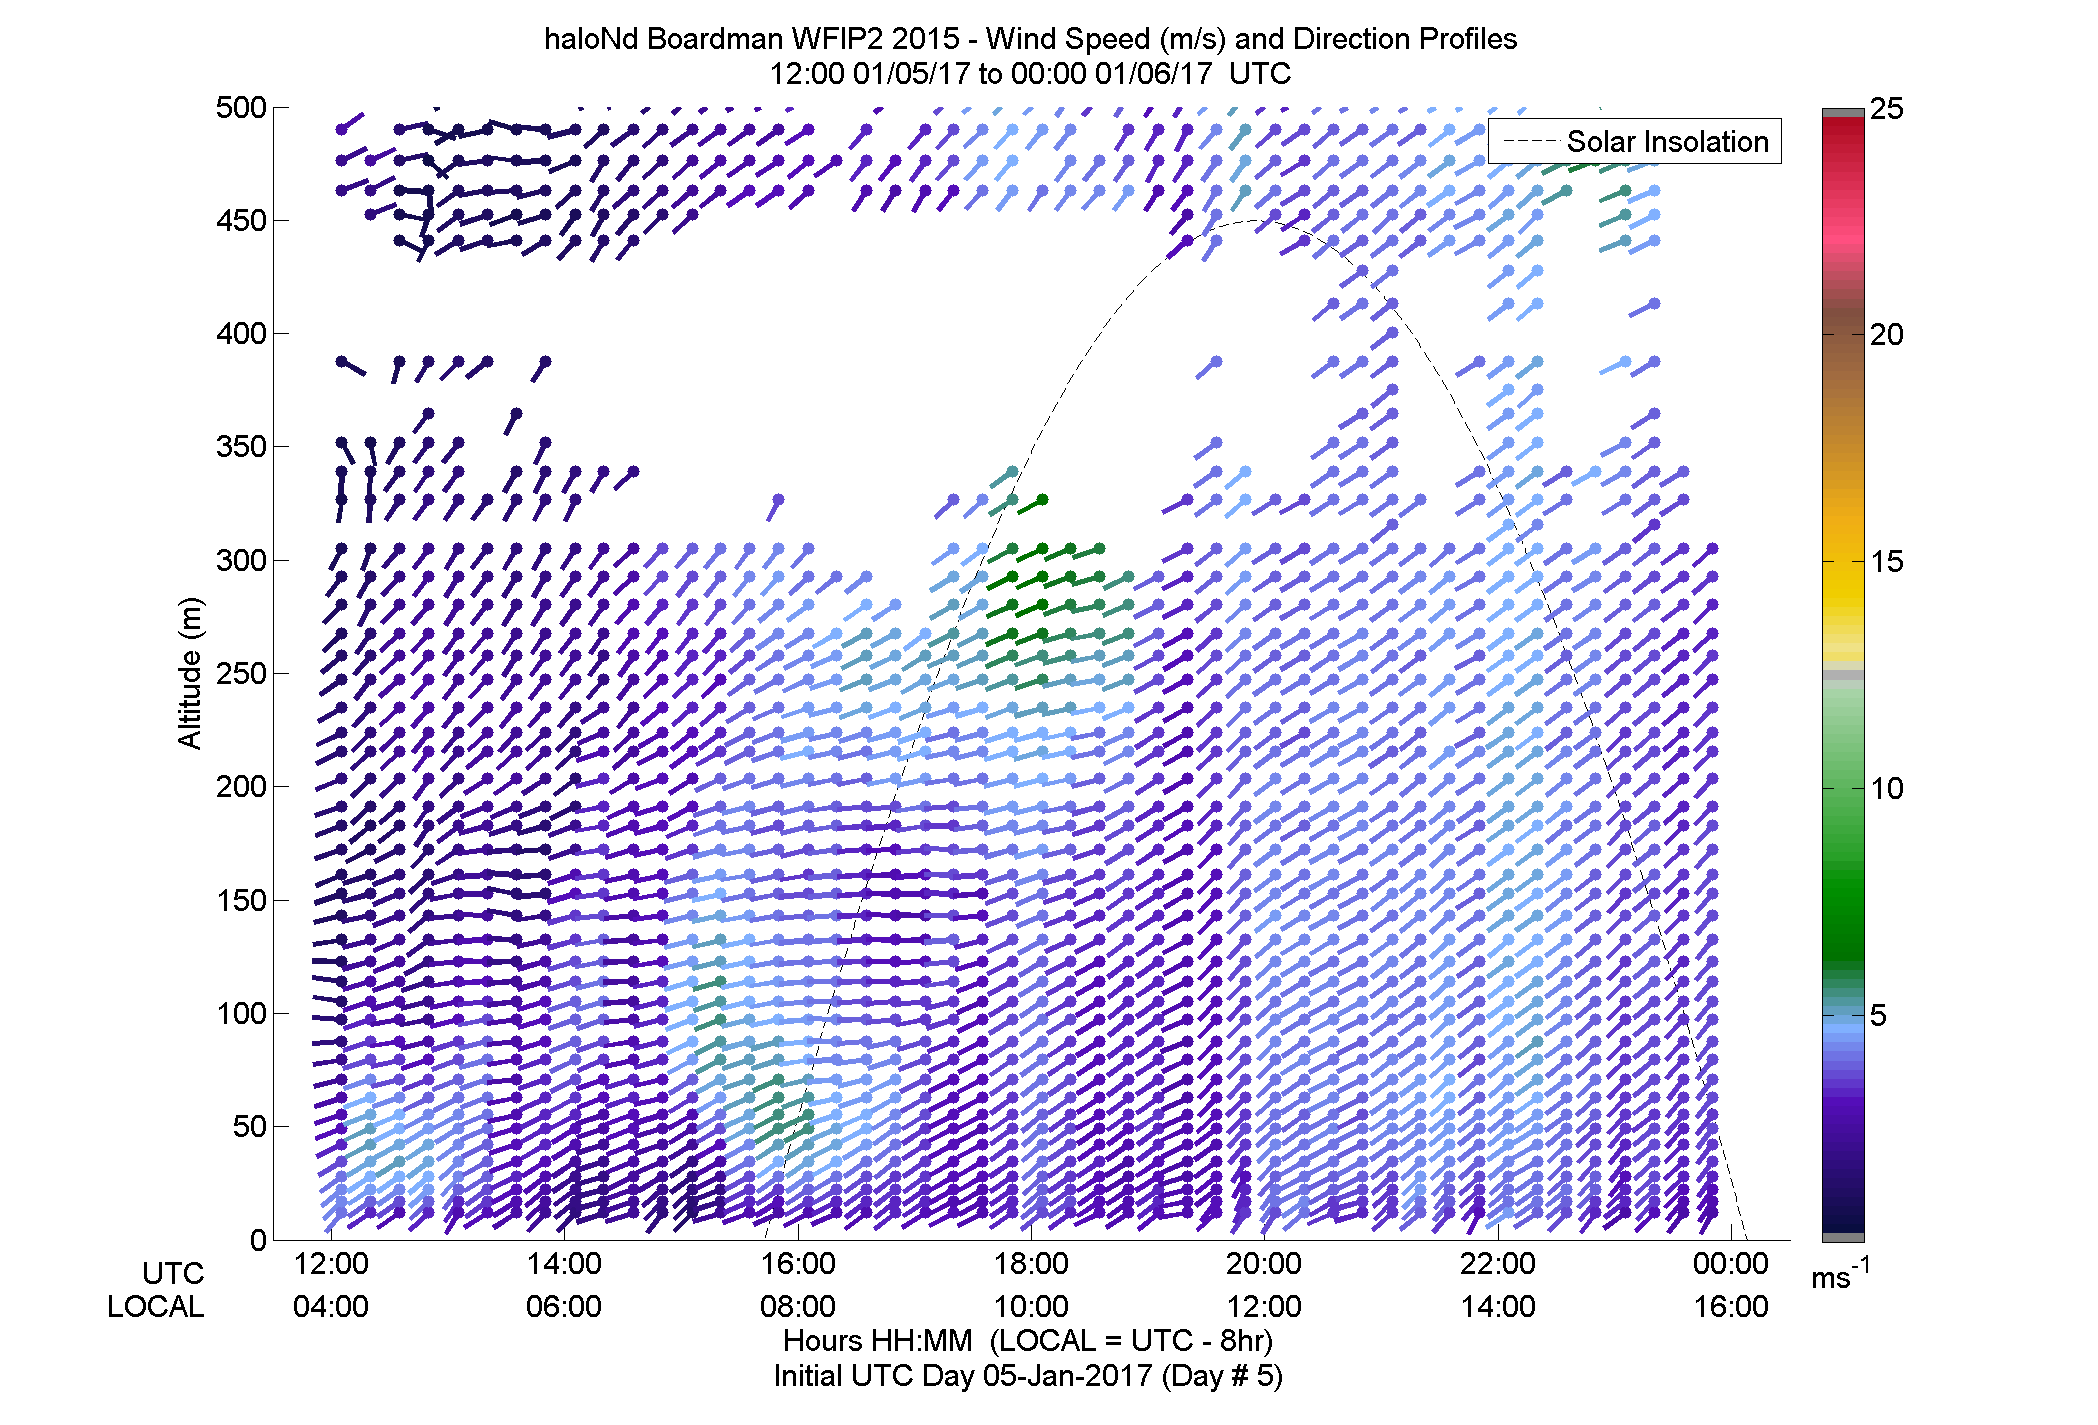Click the 06:00 local time label

(x=564, y=1307)
